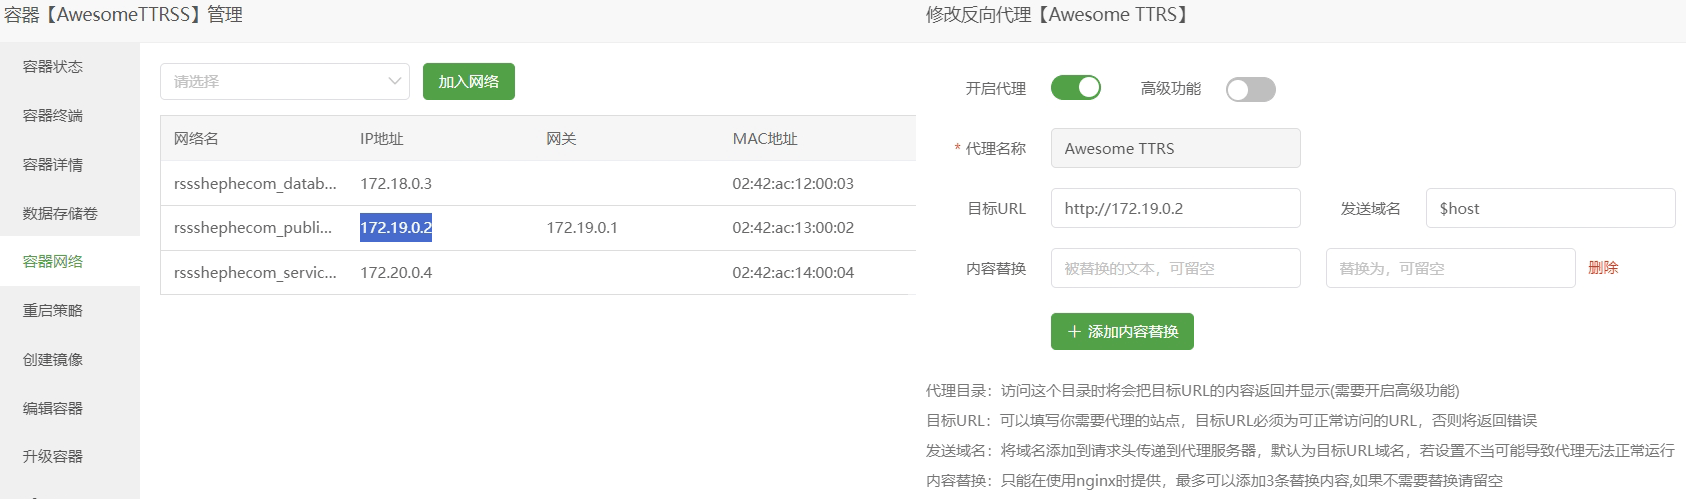Focus the 目标URL input field
1686x499 pixels.
(1175, 208)
